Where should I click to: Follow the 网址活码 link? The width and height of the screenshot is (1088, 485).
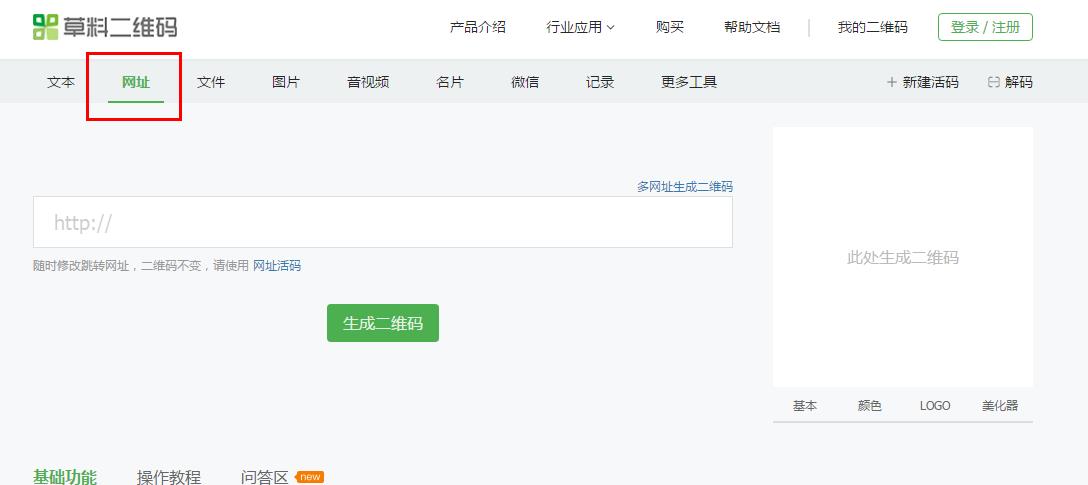tap(277, 266)
